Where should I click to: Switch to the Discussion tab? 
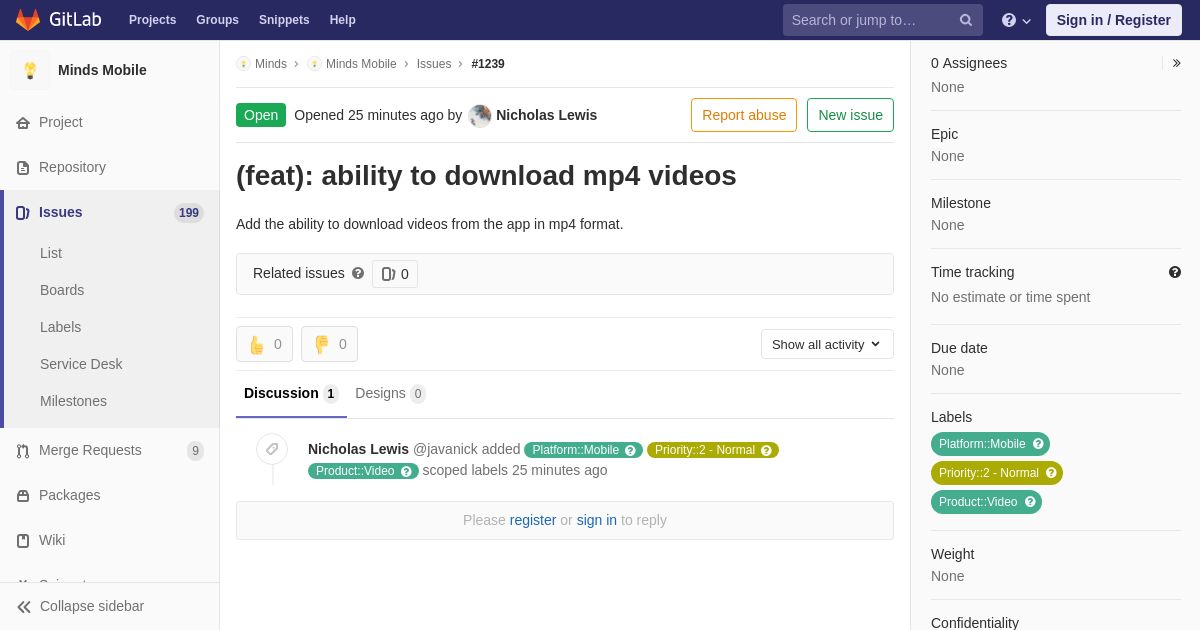coord(291,394)
